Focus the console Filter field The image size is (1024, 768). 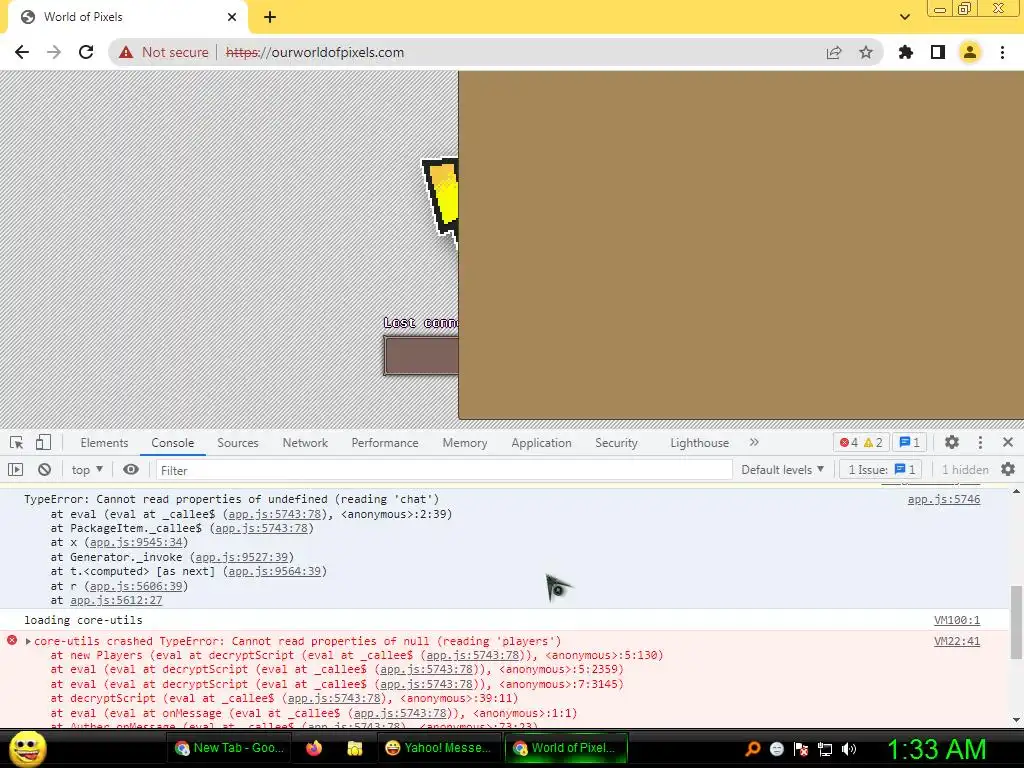click(x=443, y=470)
